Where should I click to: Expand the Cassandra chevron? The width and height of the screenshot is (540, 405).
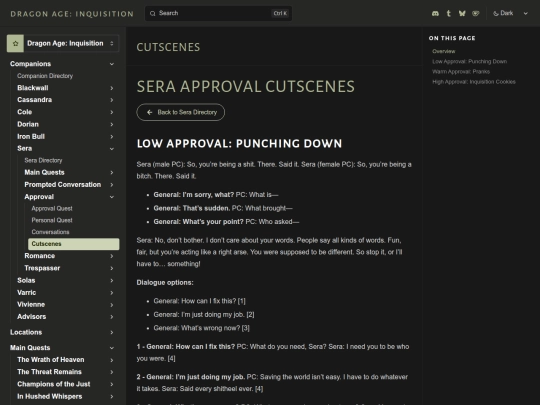(x=112, y=100)
